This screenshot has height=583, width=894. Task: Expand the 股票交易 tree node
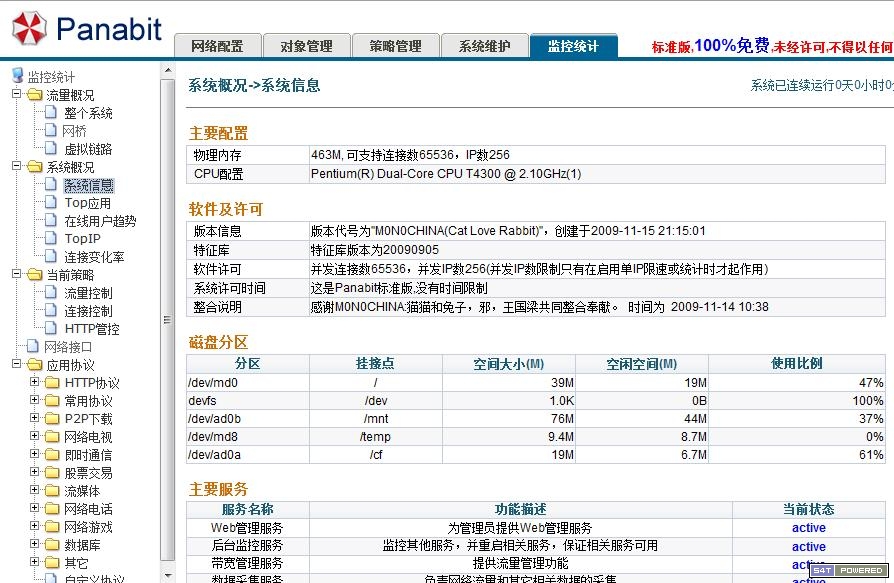[x=35, y=473]
